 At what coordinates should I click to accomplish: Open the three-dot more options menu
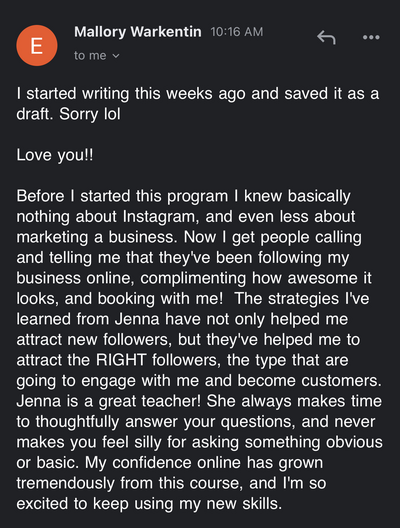[371, 37]
